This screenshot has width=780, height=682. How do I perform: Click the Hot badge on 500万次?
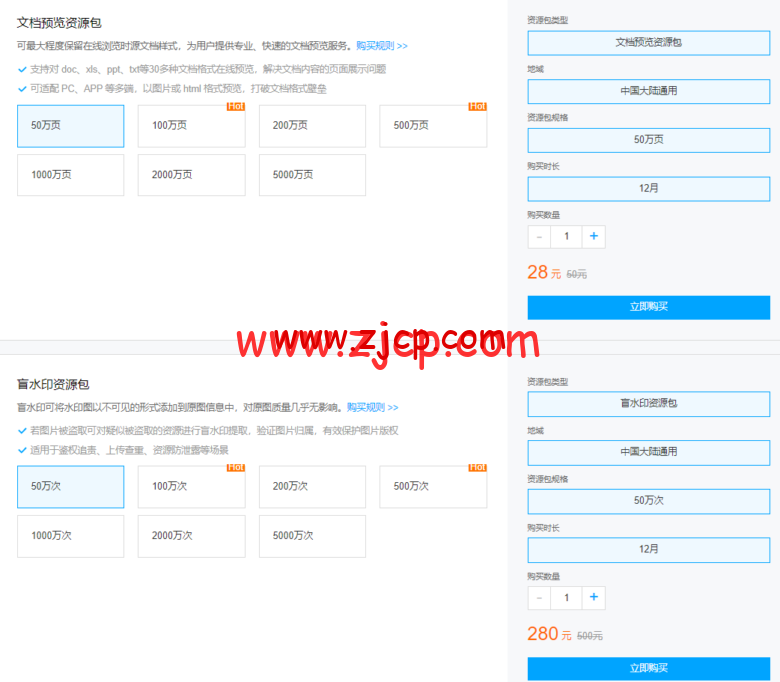coord(478,468)
